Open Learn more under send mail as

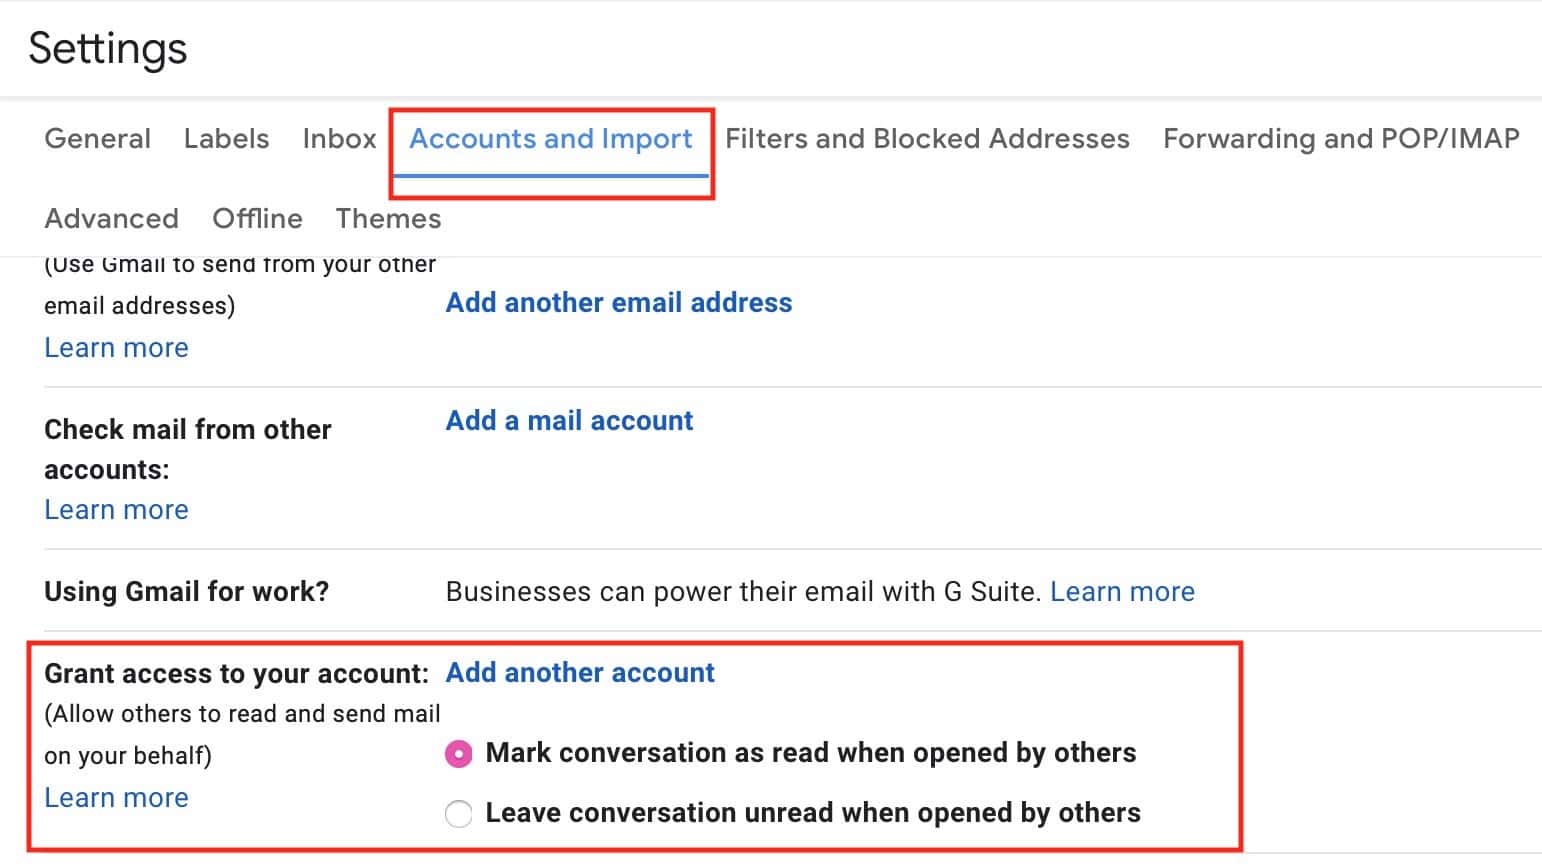coord(116,347)
